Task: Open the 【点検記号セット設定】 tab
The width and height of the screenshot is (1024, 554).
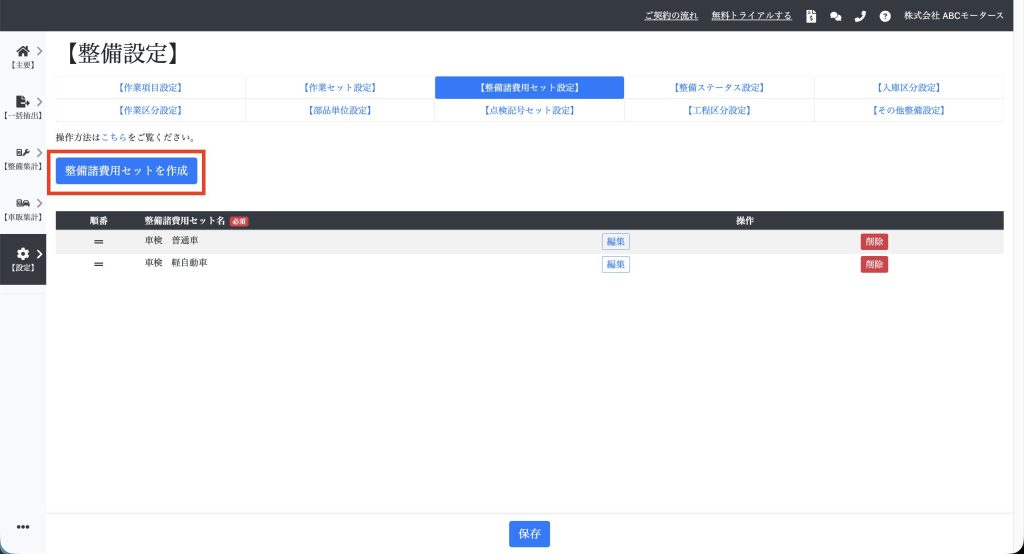Action: (x=529, y=110)
